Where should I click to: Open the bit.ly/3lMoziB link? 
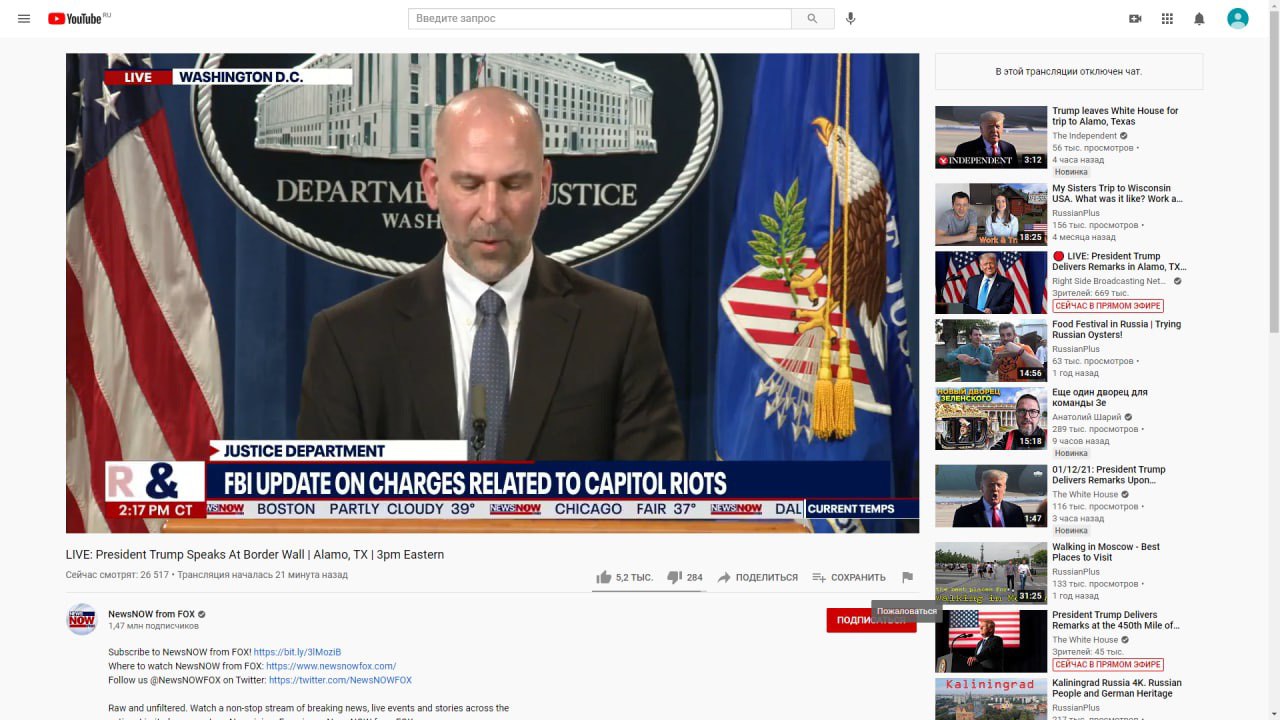click(297, 652)
